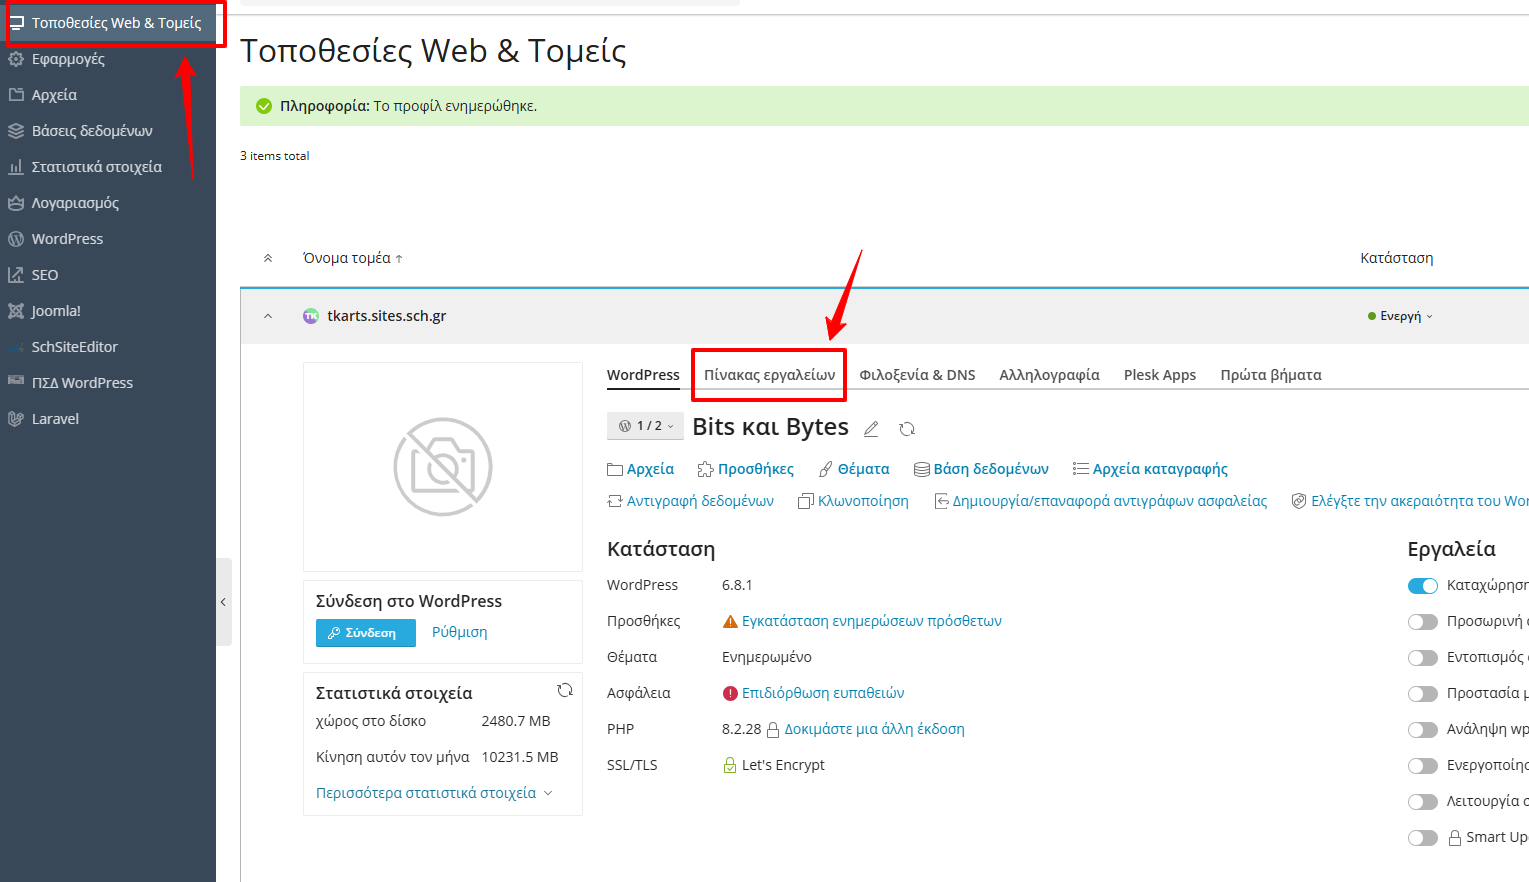The width and height of the screenshot is (1529, 882).
Task: Enable the Προσωρινή toggle switch
Action: (x=1423, y=622)
